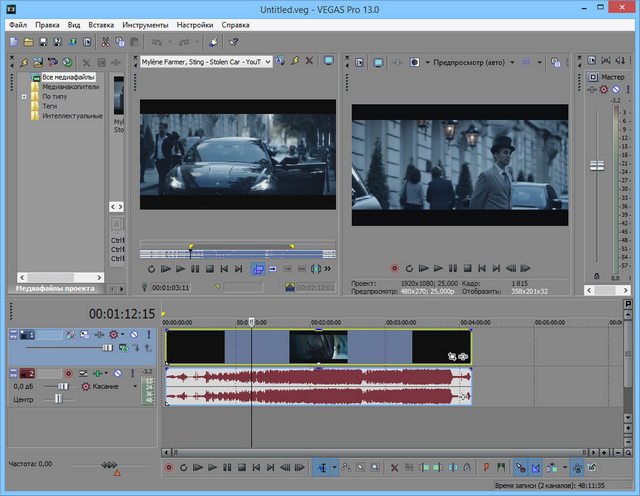This screenshot has height=496, width=640.
Task: Select Все медиафайлы folder
Action: point(69,77)
